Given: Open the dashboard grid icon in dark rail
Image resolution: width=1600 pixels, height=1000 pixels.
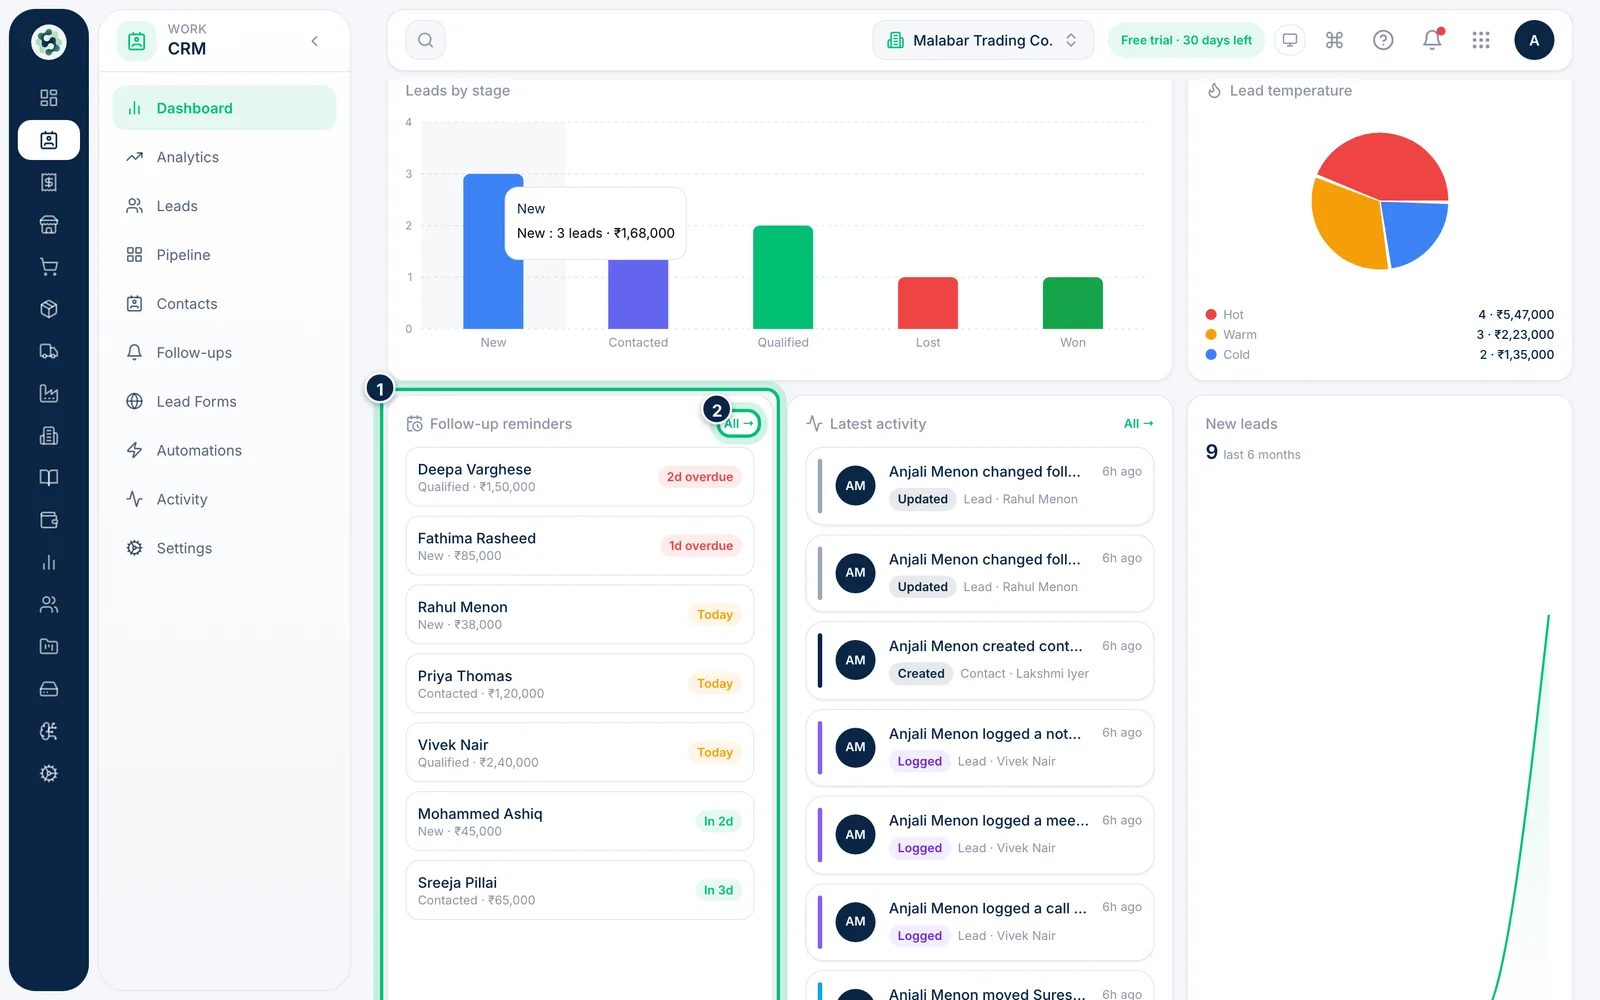Looking at the screenshot, I should (49, 98).
